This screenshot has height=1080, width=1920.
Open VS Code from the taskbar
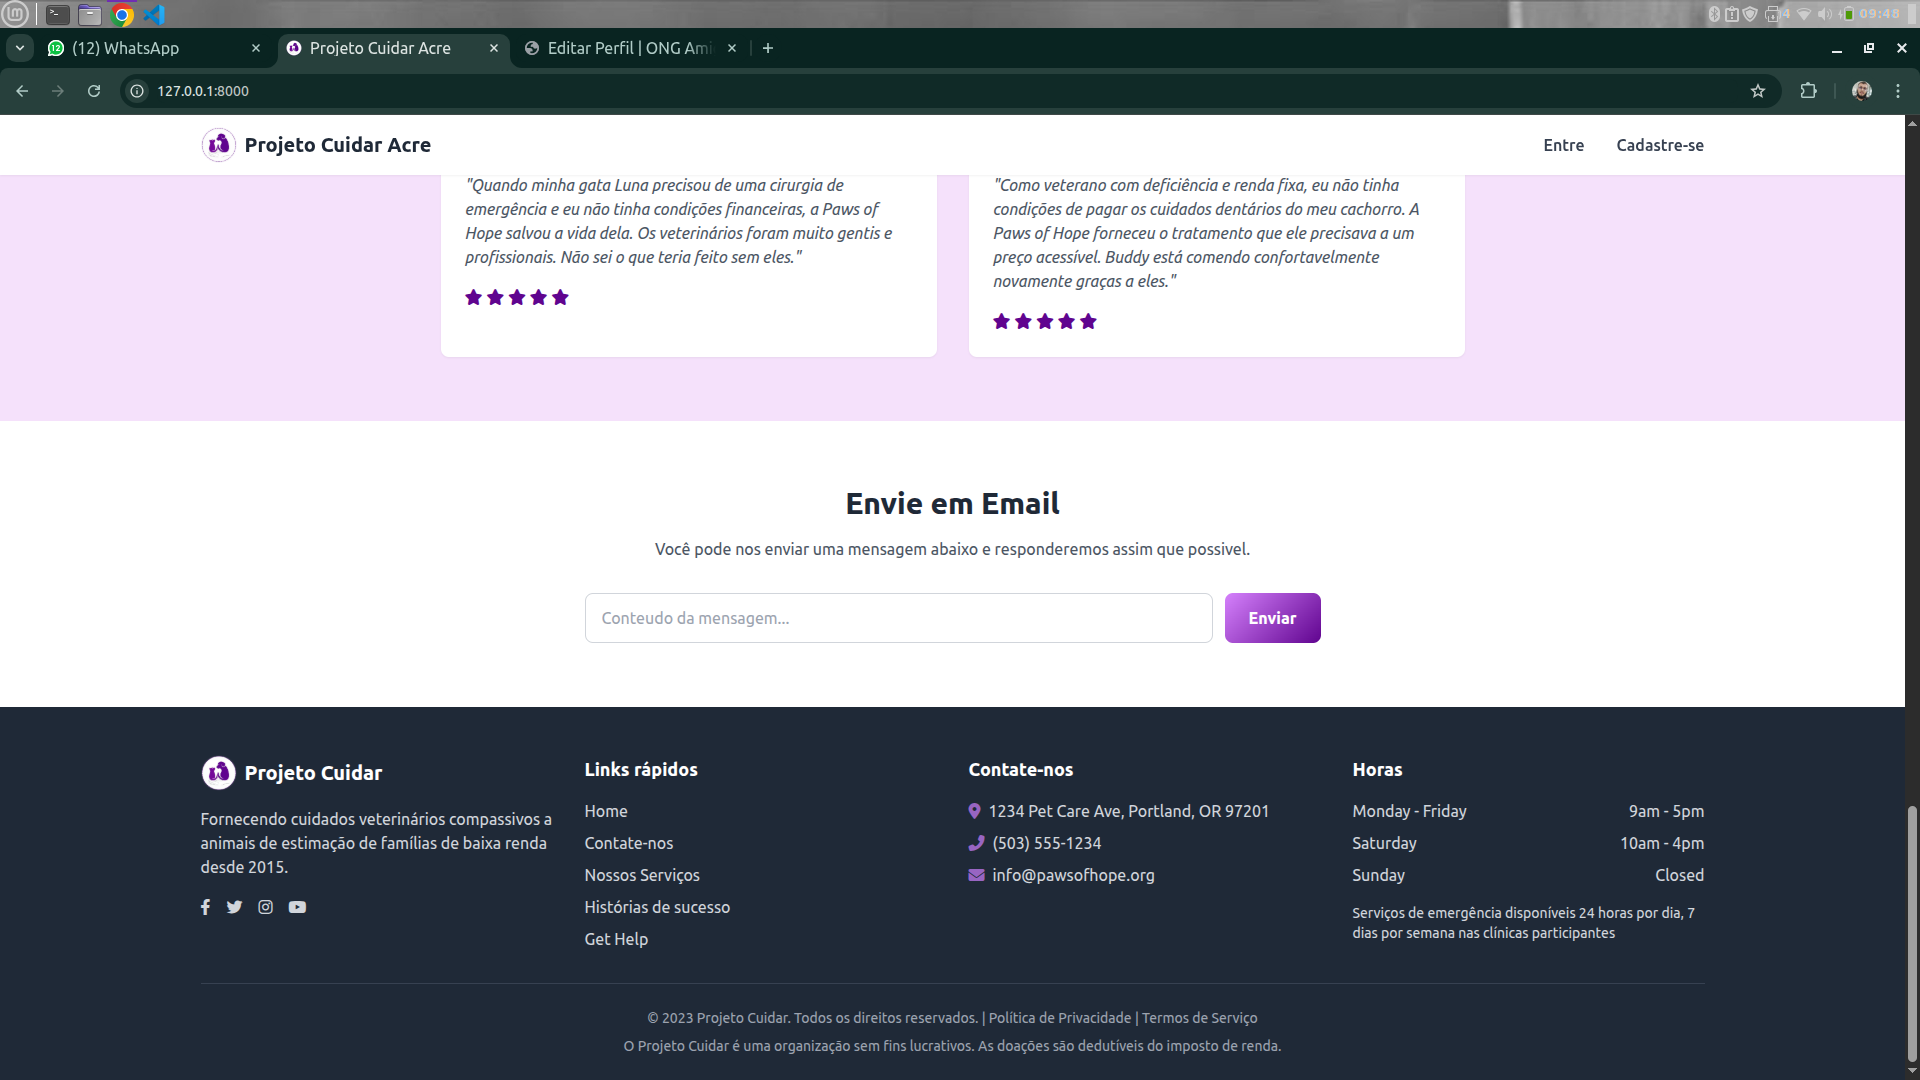coord(152,14)
